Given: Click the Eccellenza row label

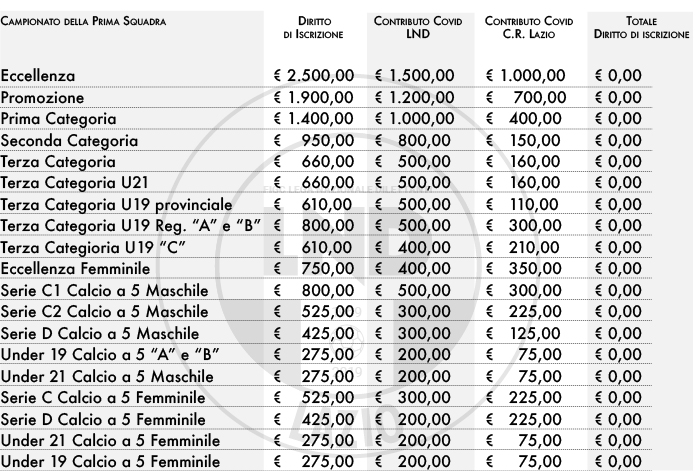Looking at the screenshot, I should [38, 76].
